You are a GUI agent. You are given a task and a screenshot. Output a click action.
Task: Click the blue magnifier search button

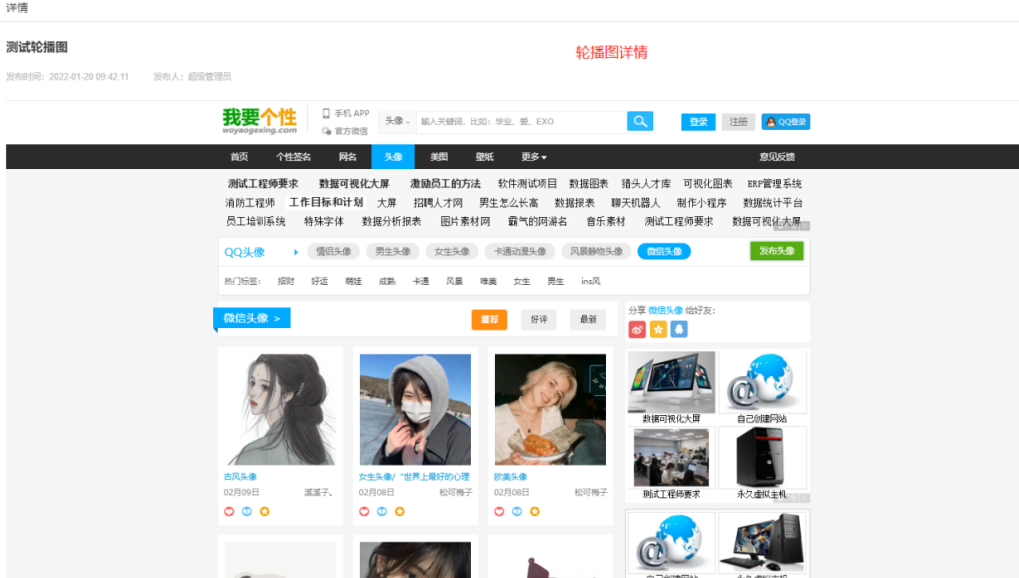tap(640, 121)
